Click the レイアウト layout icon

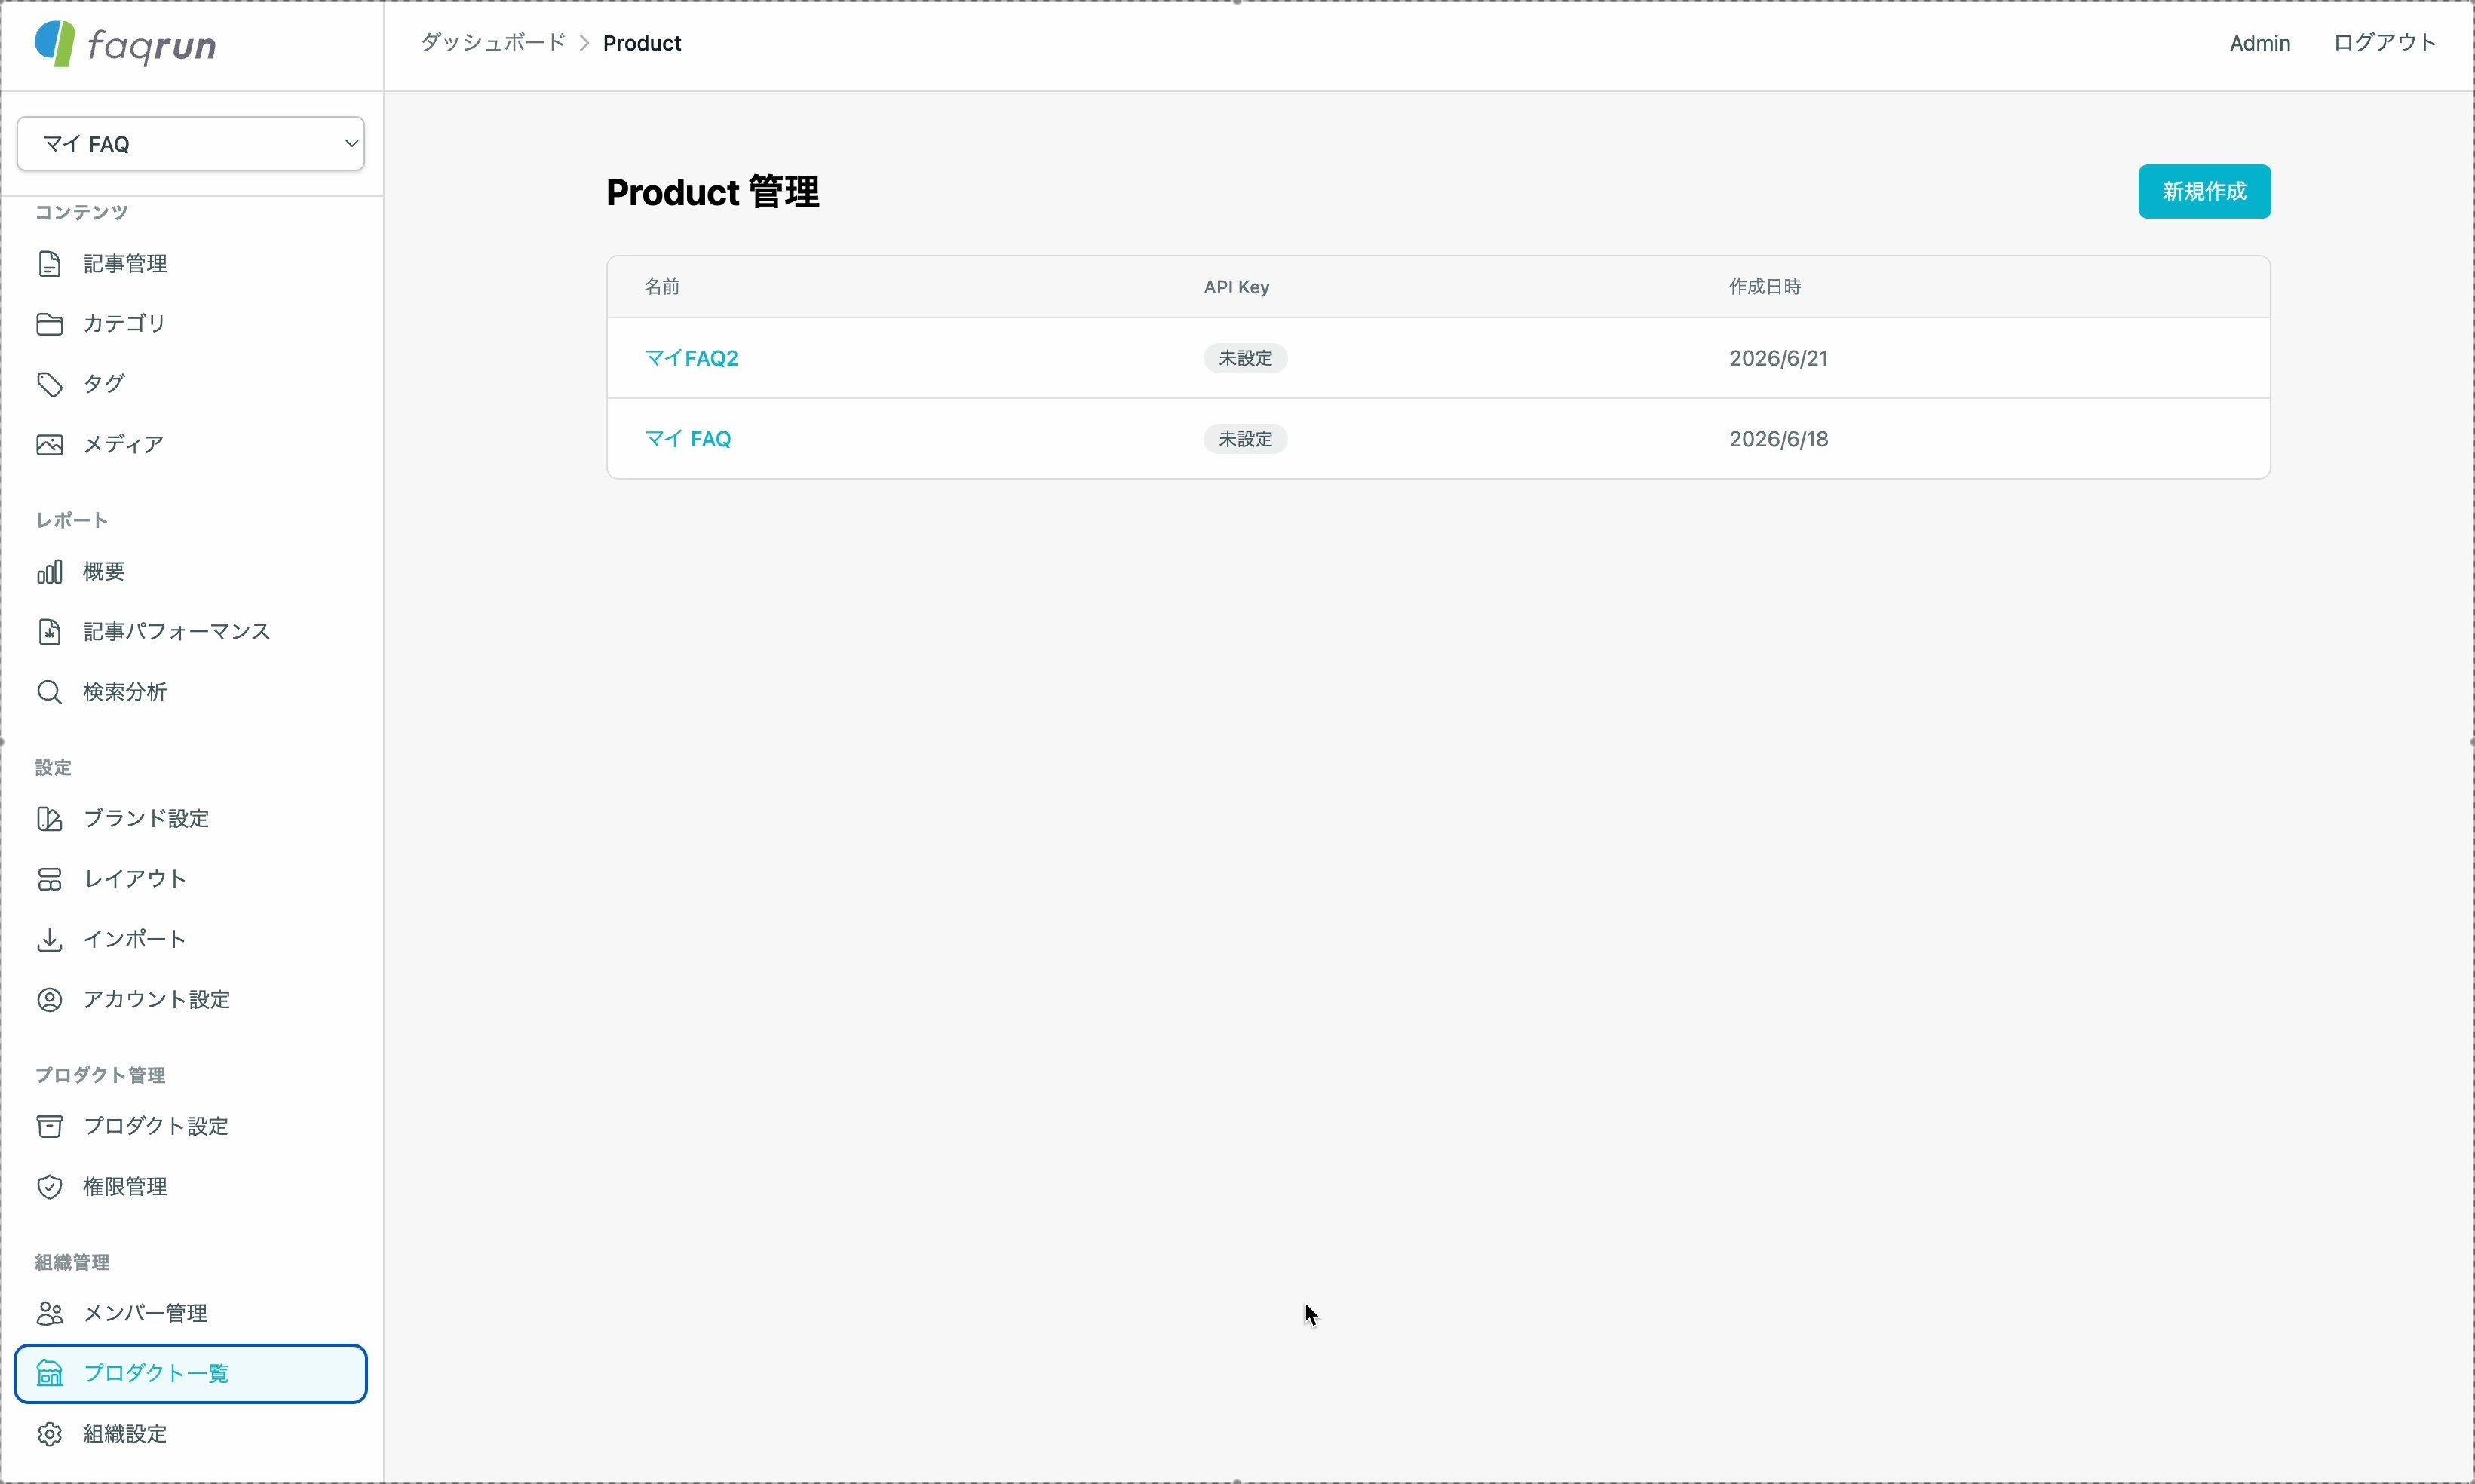pyautogui.click(x=49, y=879)
